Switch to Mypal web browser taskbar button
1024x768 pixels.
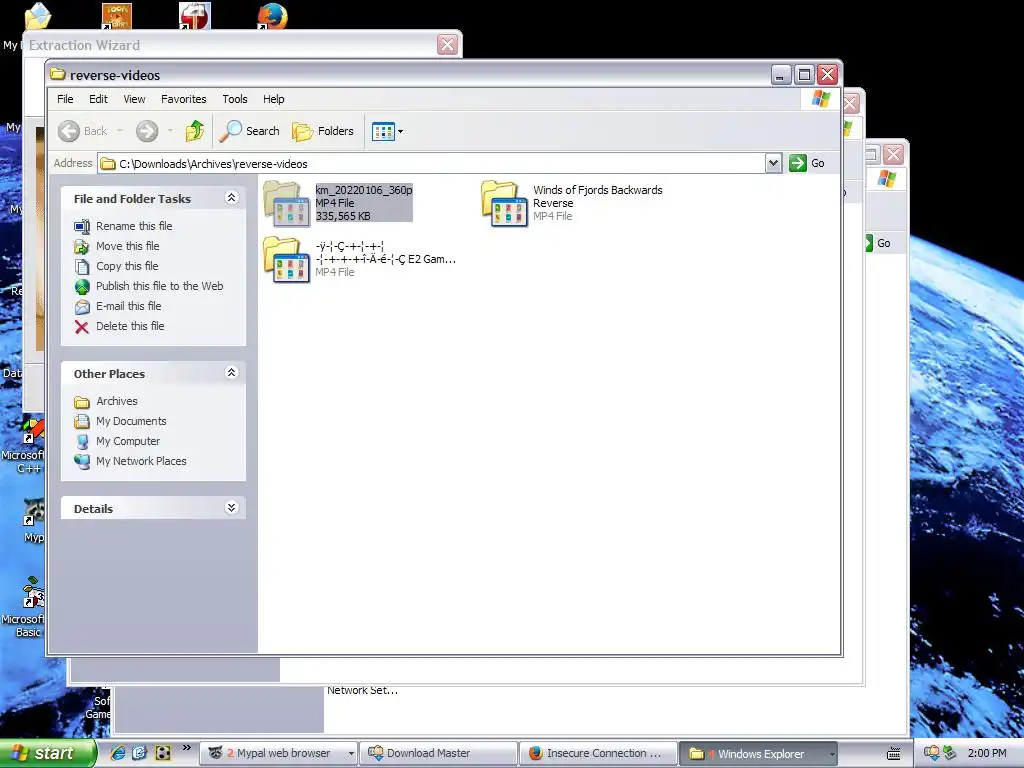click(278, 753)
